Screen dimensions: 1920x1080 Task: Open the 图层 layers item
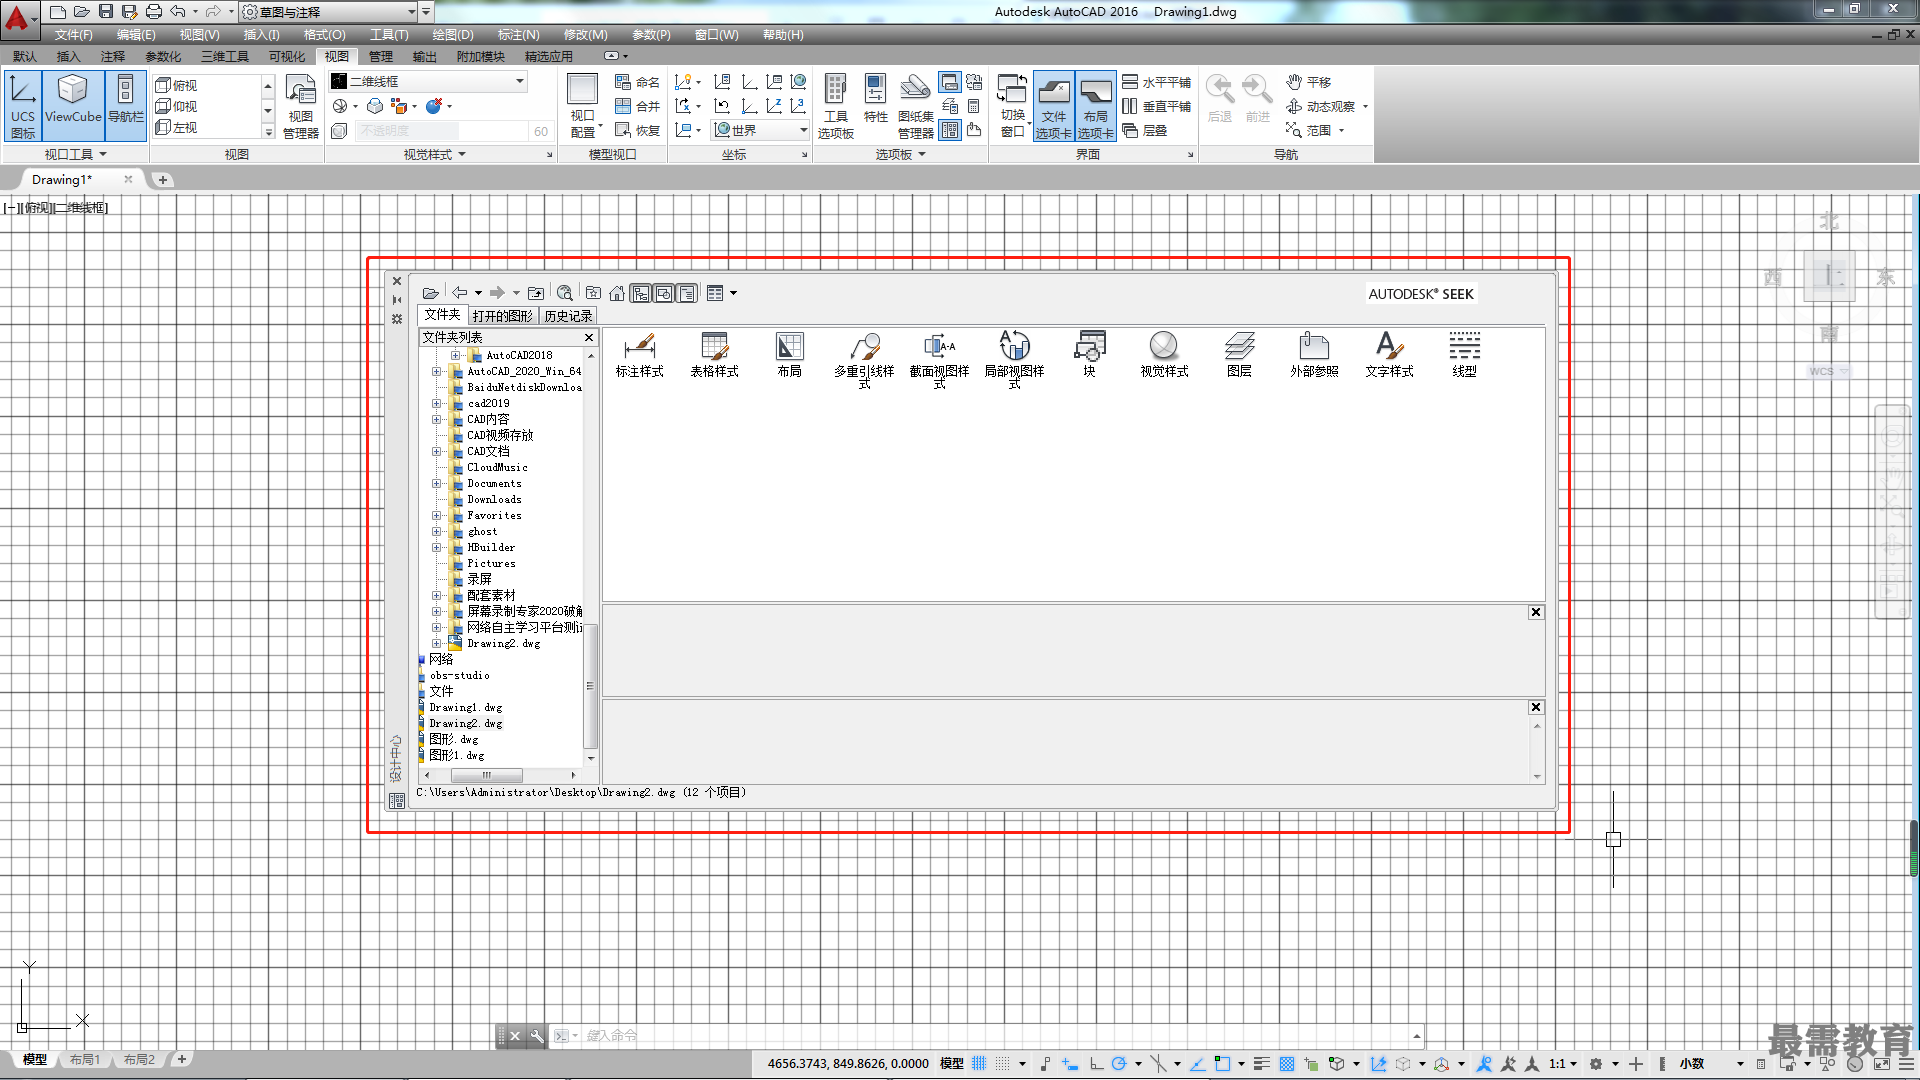tap(1239, 355)
